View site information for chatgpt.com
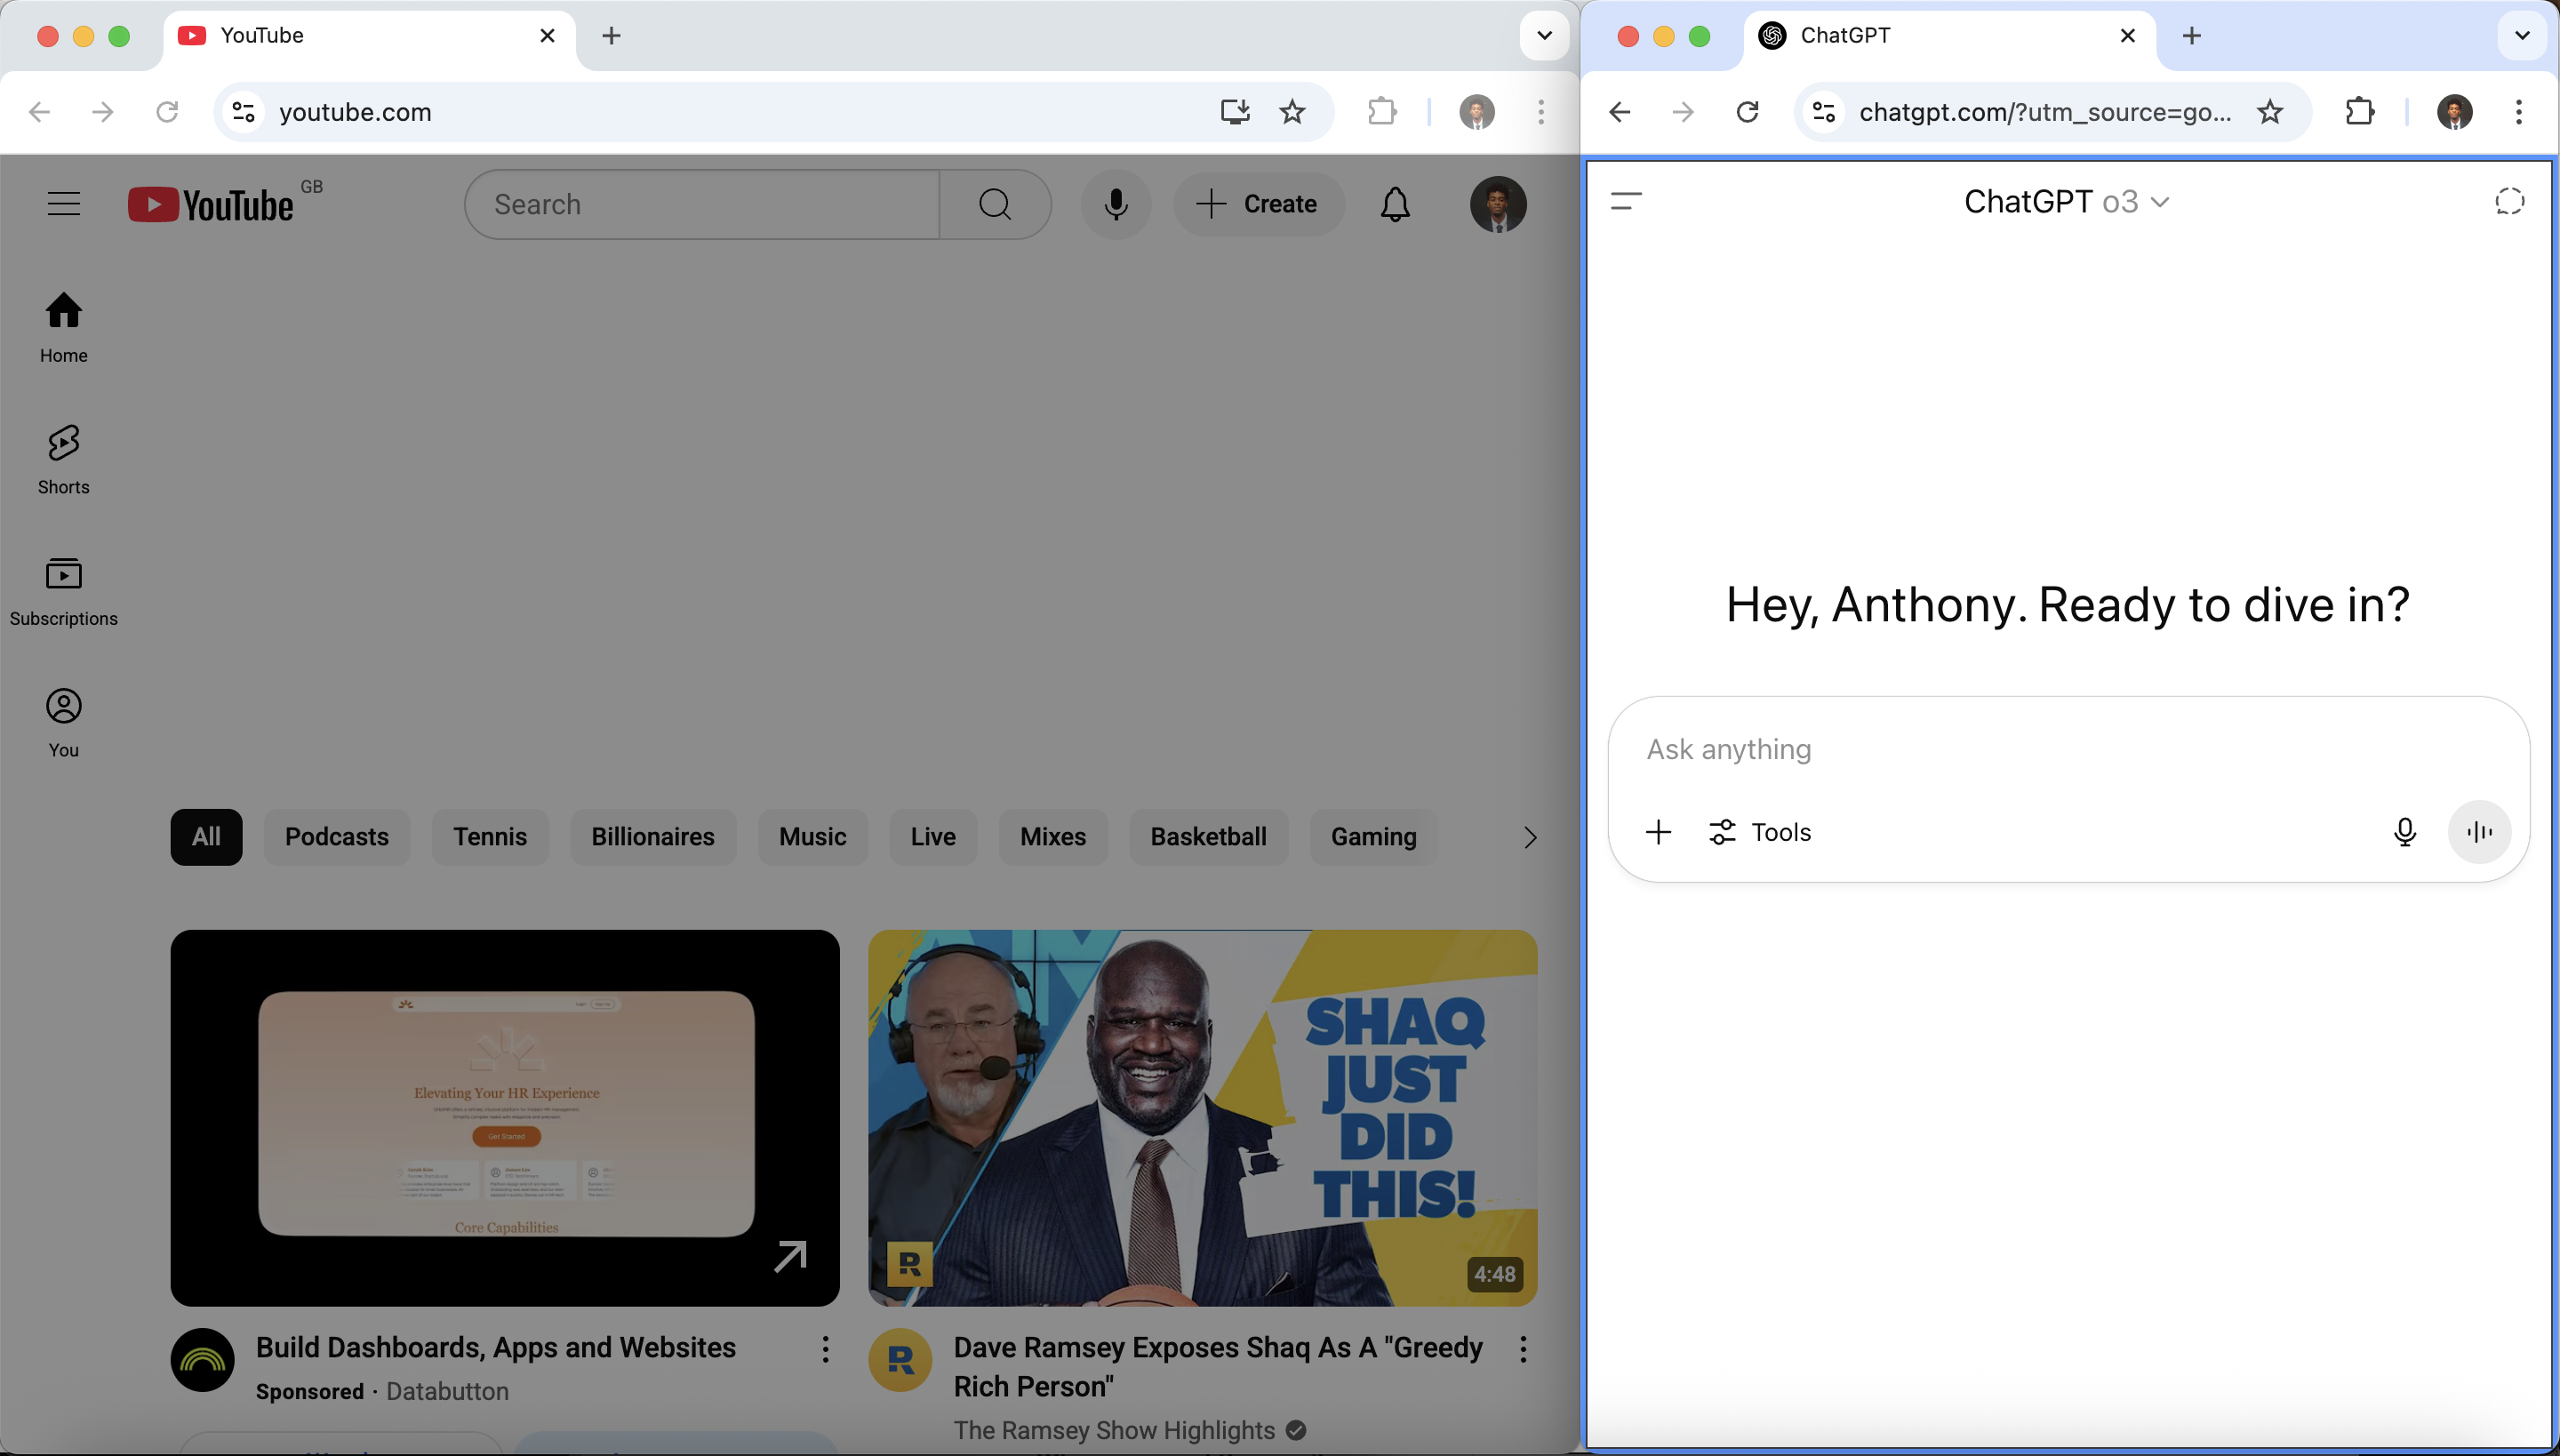This screenshot has height=1456, width=2560. [1823, 111]
